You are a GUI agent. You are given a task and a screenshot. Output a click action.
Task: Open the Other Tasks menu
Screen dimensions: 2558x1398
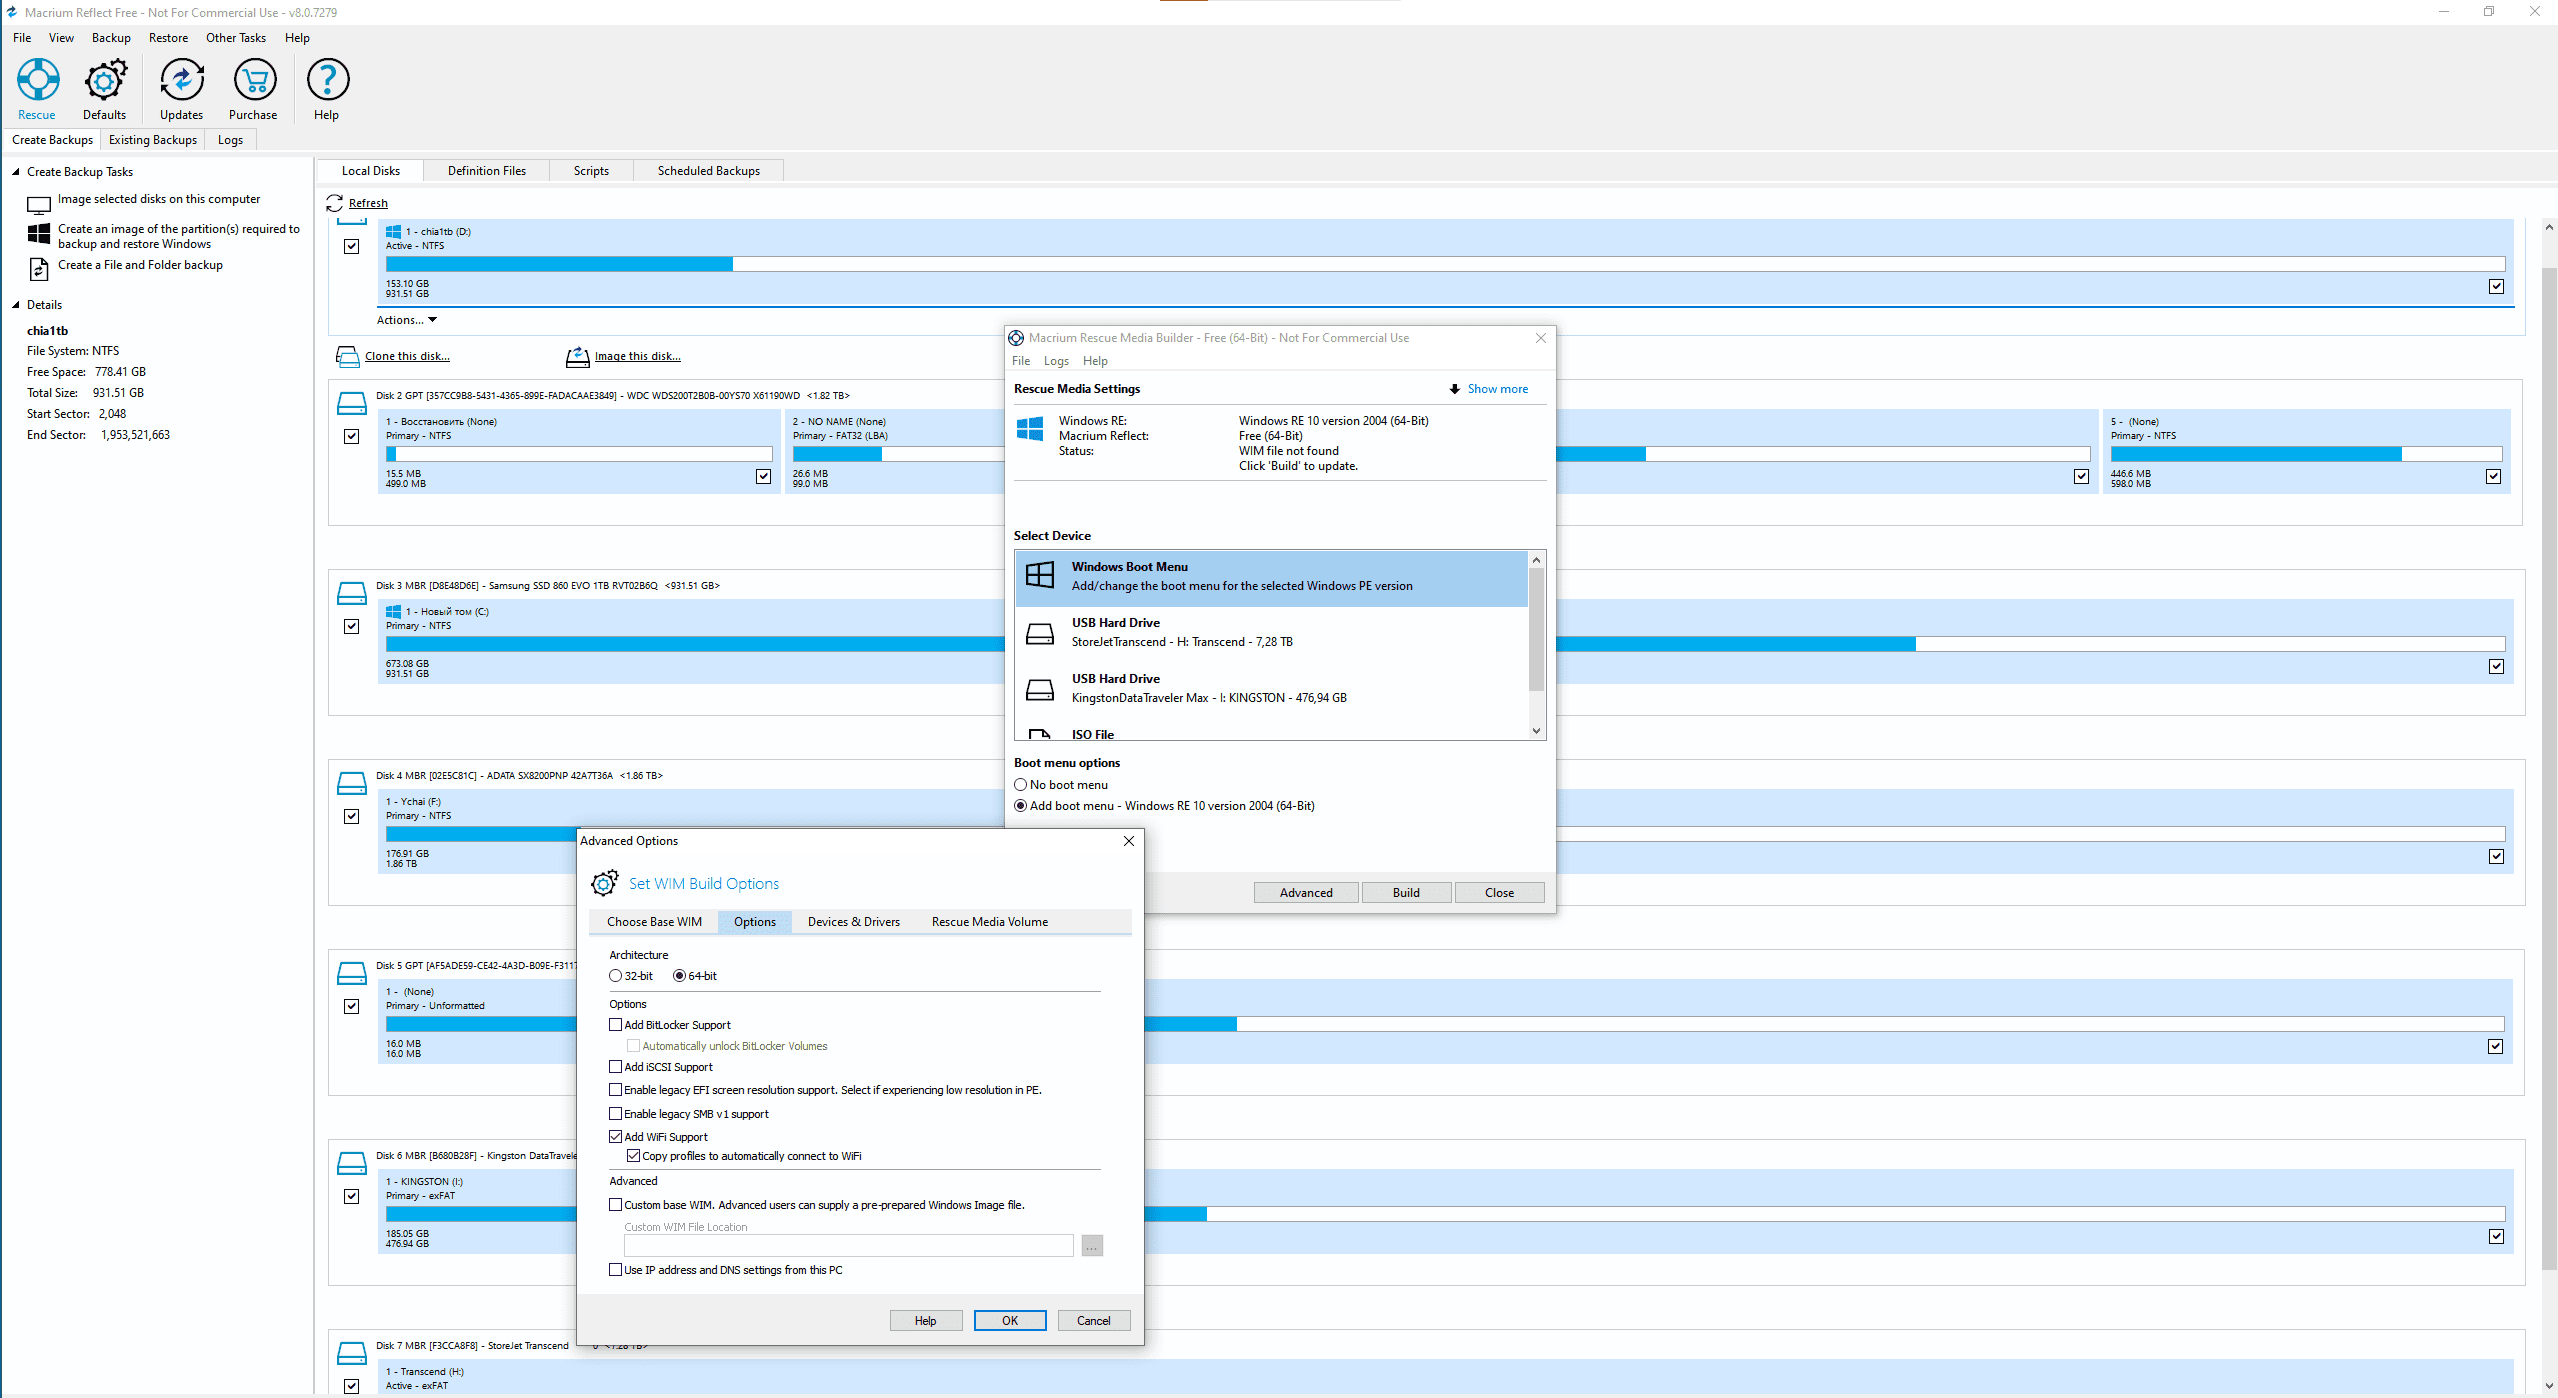236,38
